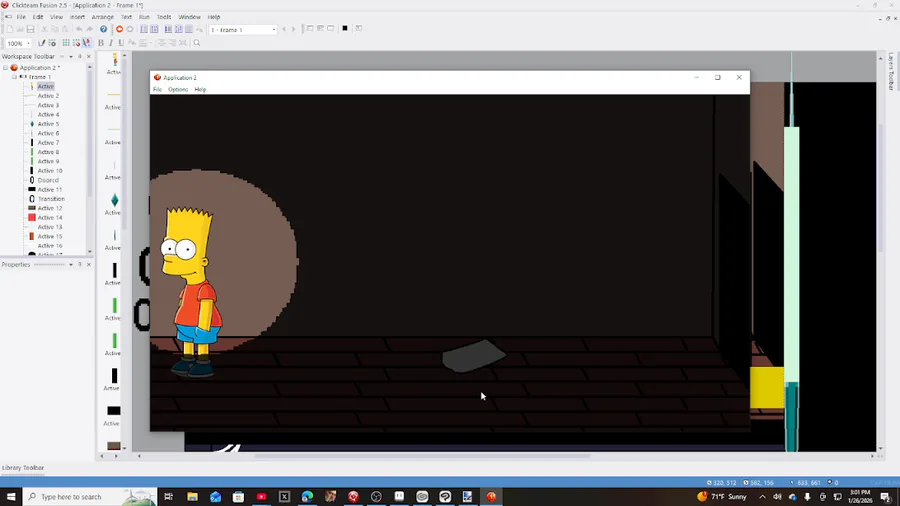900x506 pixels.
Task: Click the New document icon
Action: pos(9,29)
